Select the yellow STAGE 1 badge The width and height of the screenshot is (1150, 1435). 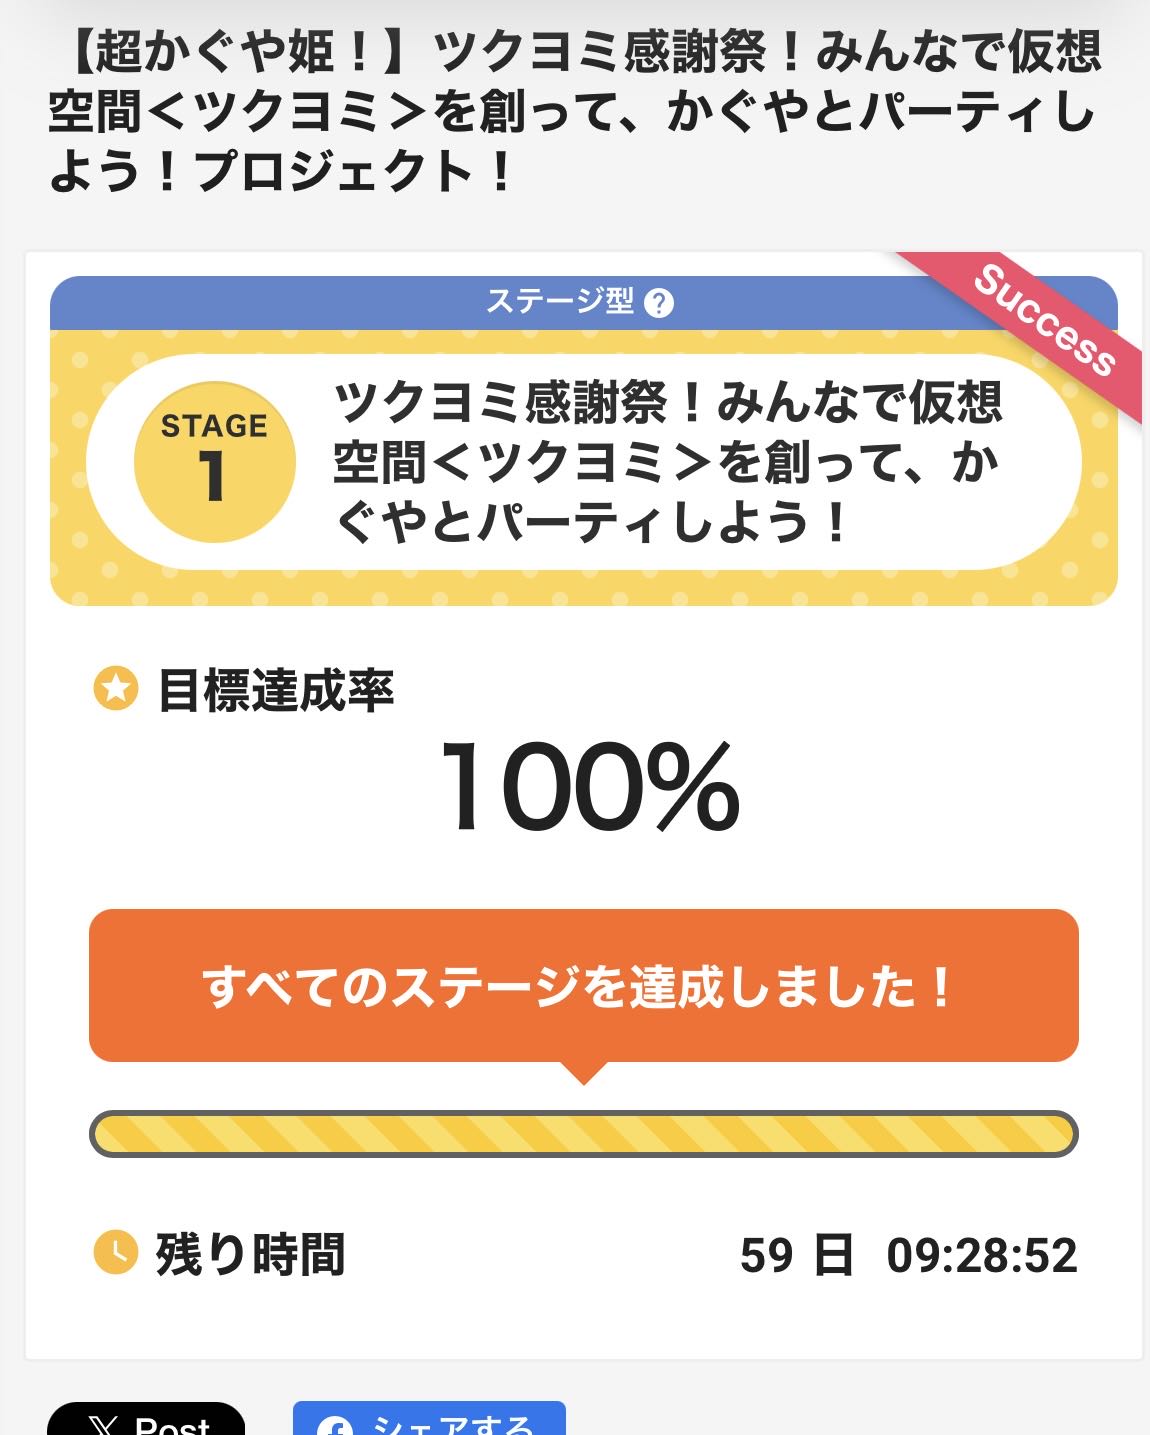tap(214, 462)
